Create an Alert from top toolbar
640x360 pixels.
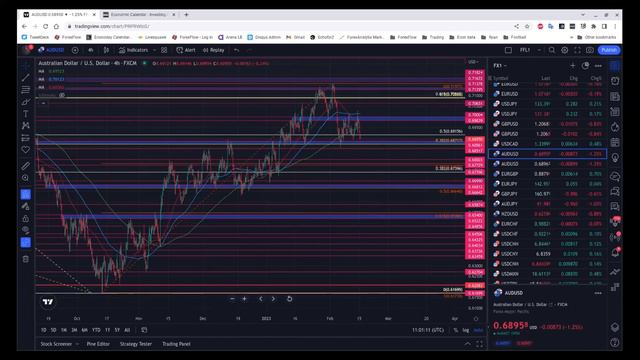point(186,50)
